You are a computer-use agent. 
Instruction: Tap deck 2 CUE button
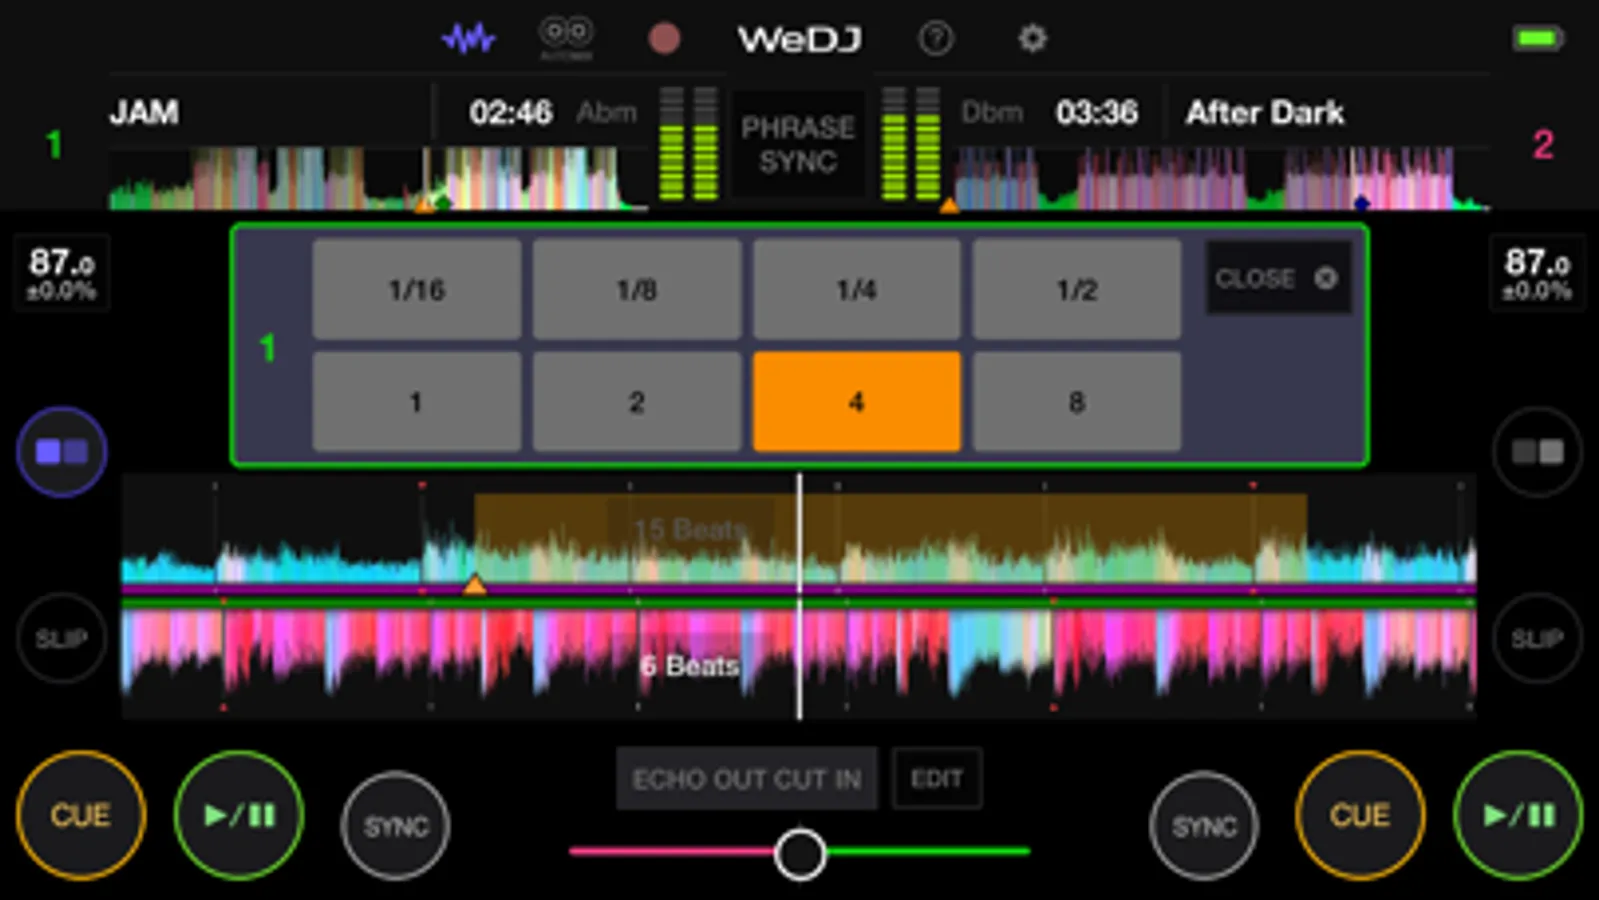coord(1360,815)
